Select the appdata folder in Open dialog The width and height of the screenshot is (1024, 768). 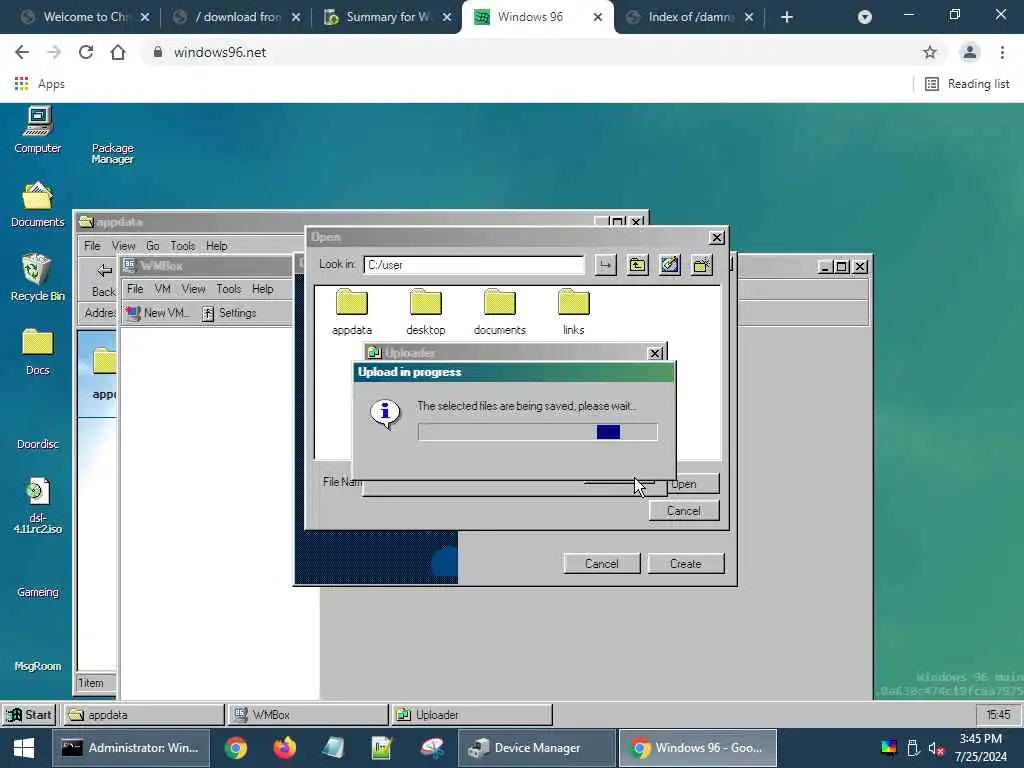(352, 312)
